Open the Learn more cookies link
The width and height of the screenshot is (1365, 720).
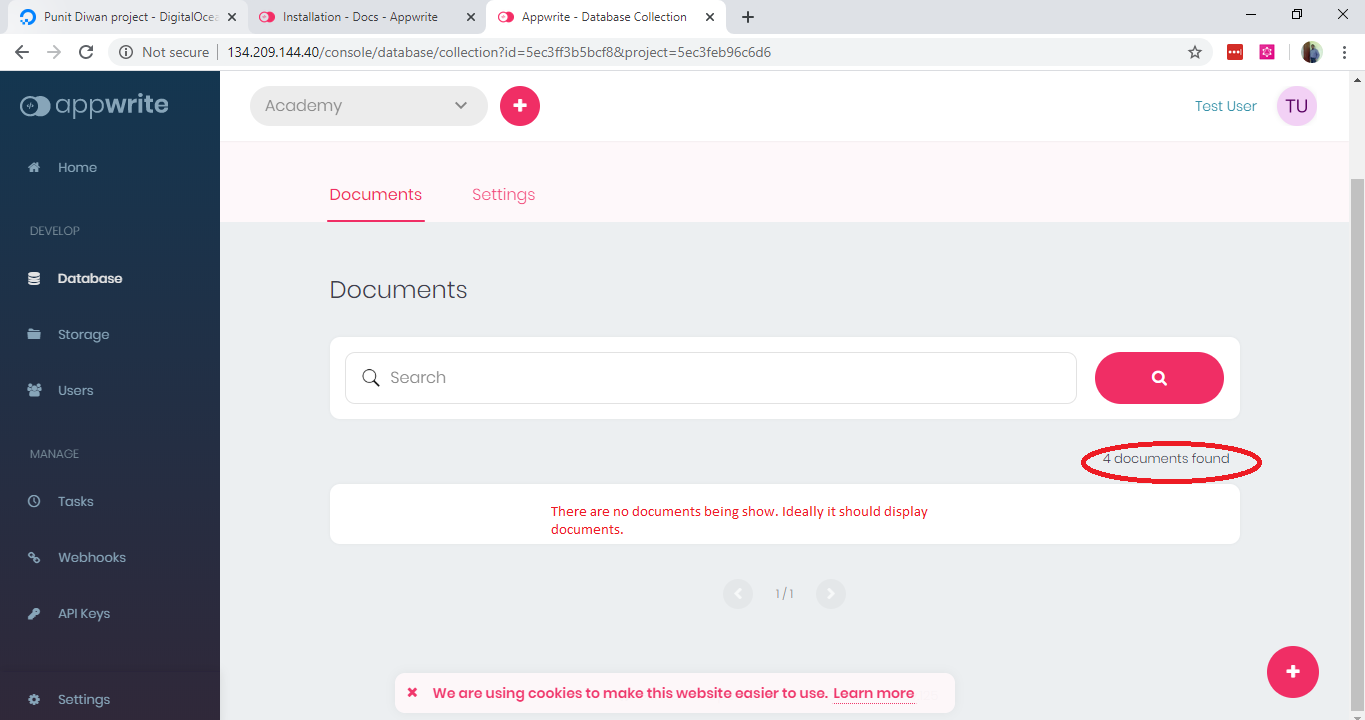872,693
